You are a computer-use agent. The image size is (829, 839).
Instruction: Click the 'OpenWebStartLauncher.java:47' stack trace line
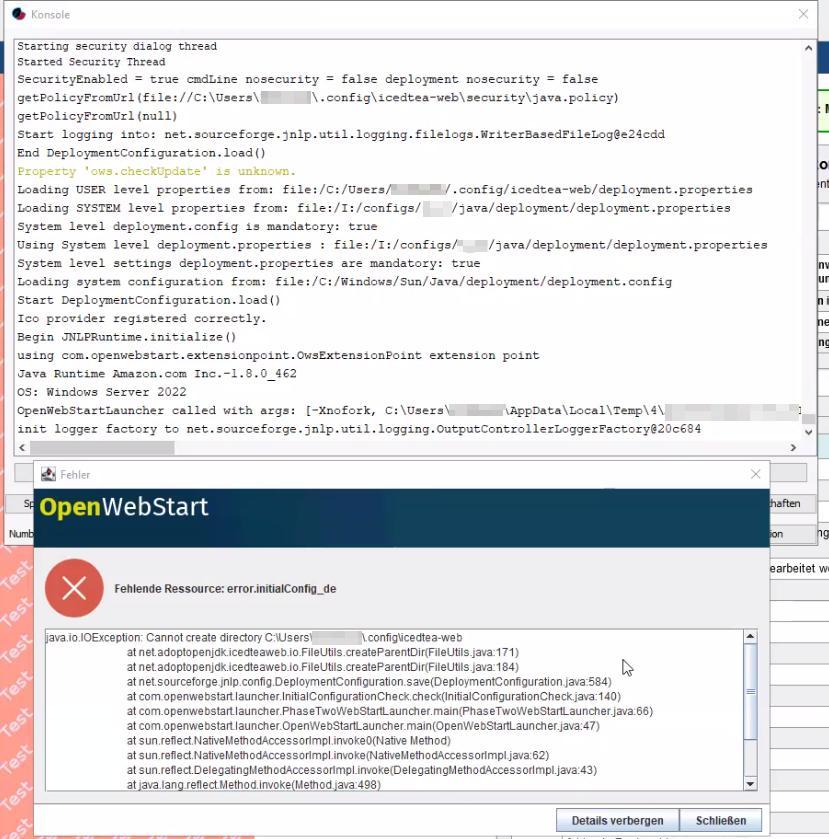[x=363, y=726]
